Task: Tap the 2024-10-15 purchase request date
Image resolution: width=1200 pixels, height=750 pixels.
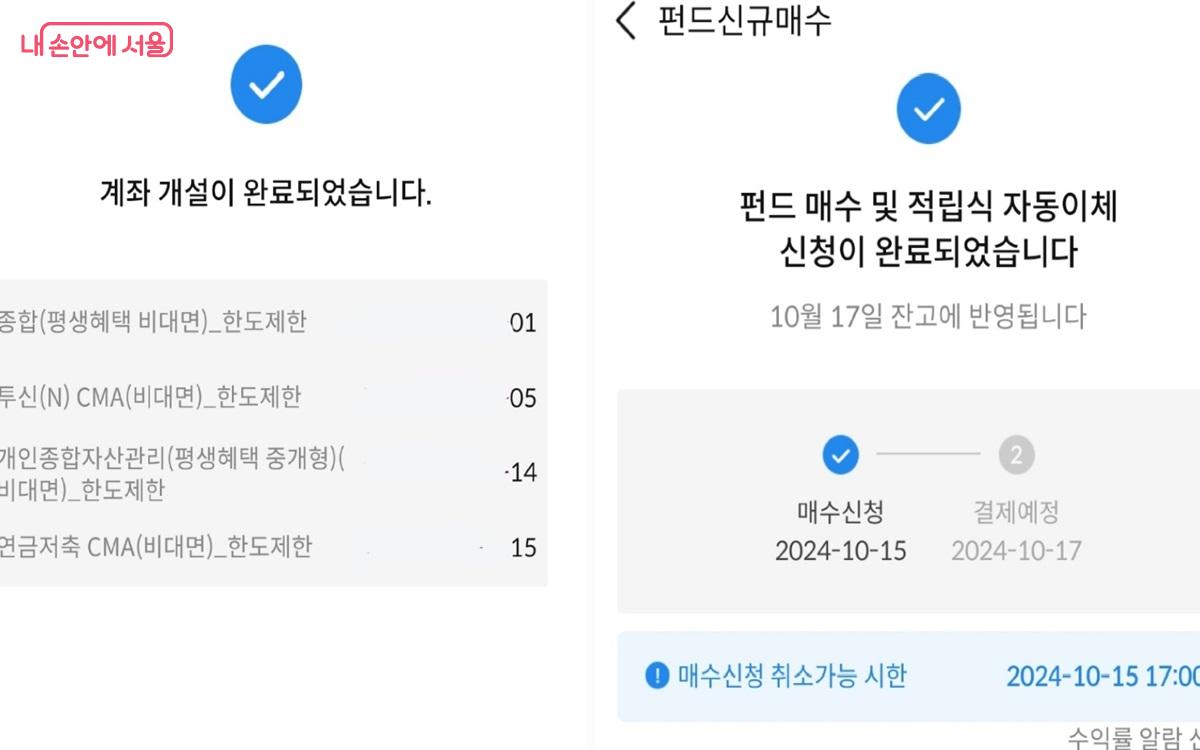Action: click(x=840, y=549)
